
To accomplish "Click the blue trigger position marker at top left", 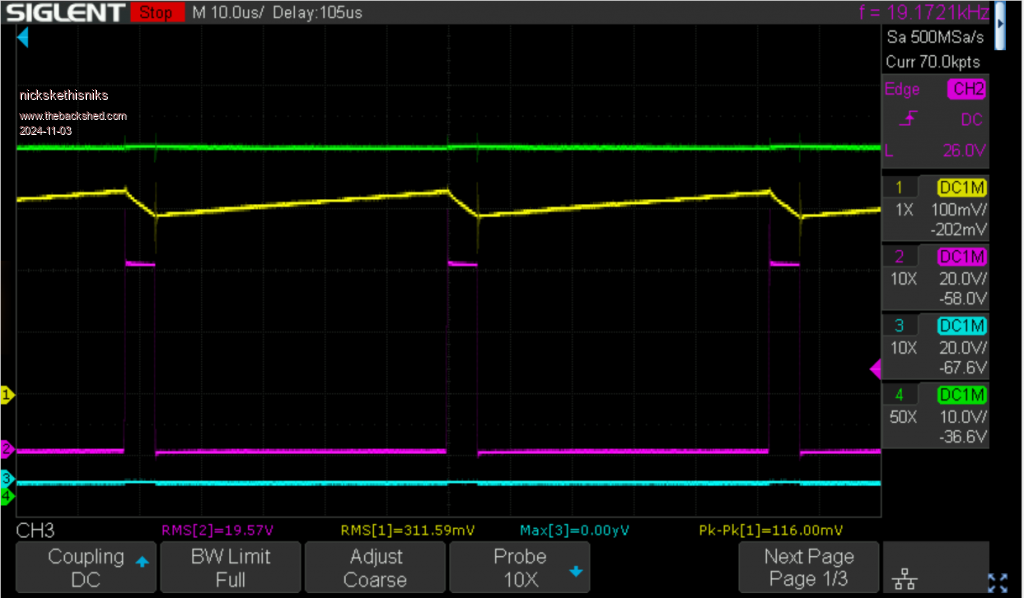I will point(24,37).
